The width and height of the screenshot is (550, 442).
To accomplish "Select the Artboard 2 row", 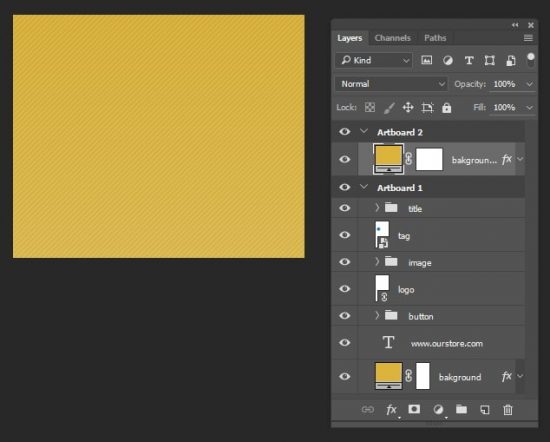I will click(429, 132).
